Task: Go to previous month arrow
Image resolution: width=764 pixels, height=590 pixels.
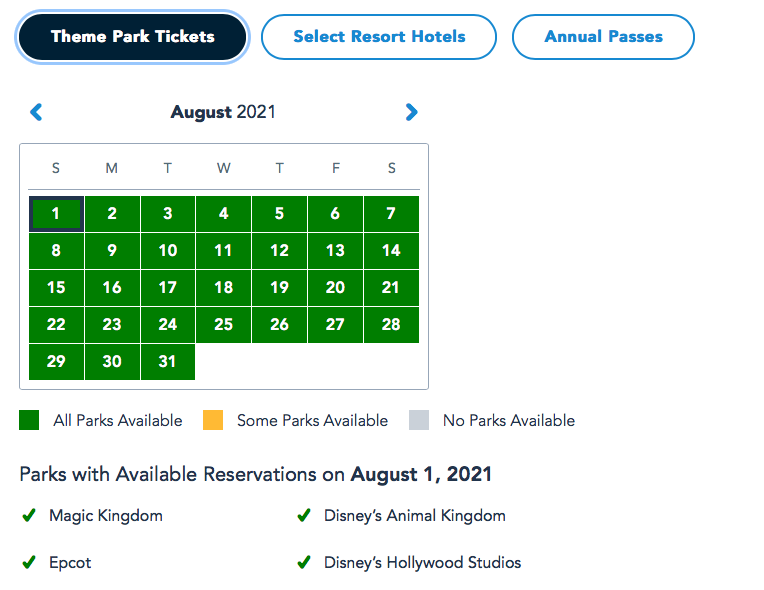Action: coord(37,112)
